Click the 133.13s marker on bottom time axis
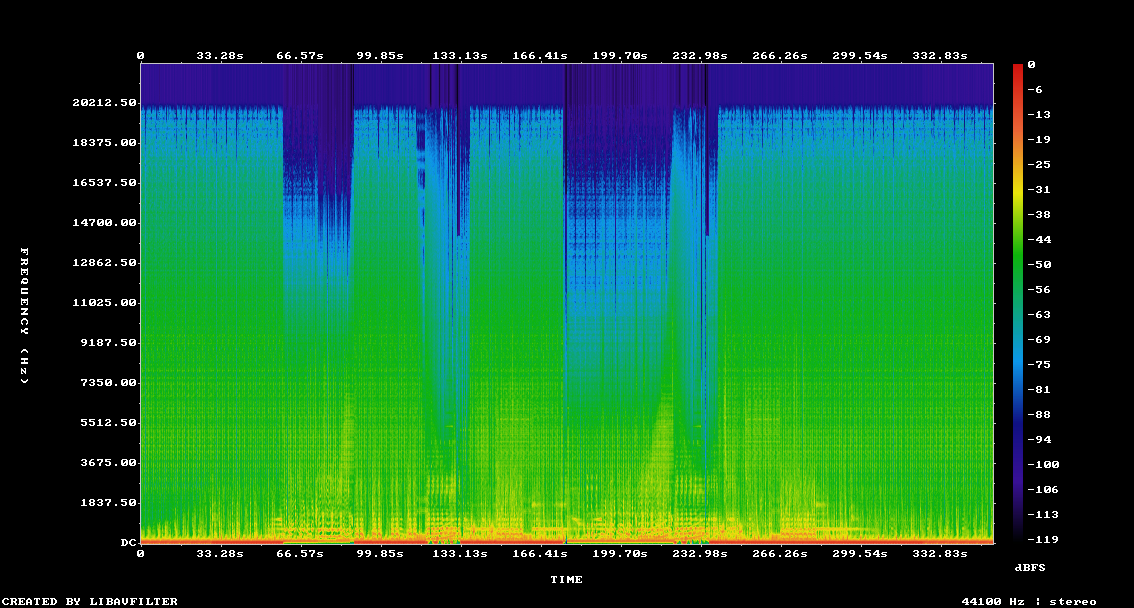The image size is (1134, 608). click(x=460, y=553)
